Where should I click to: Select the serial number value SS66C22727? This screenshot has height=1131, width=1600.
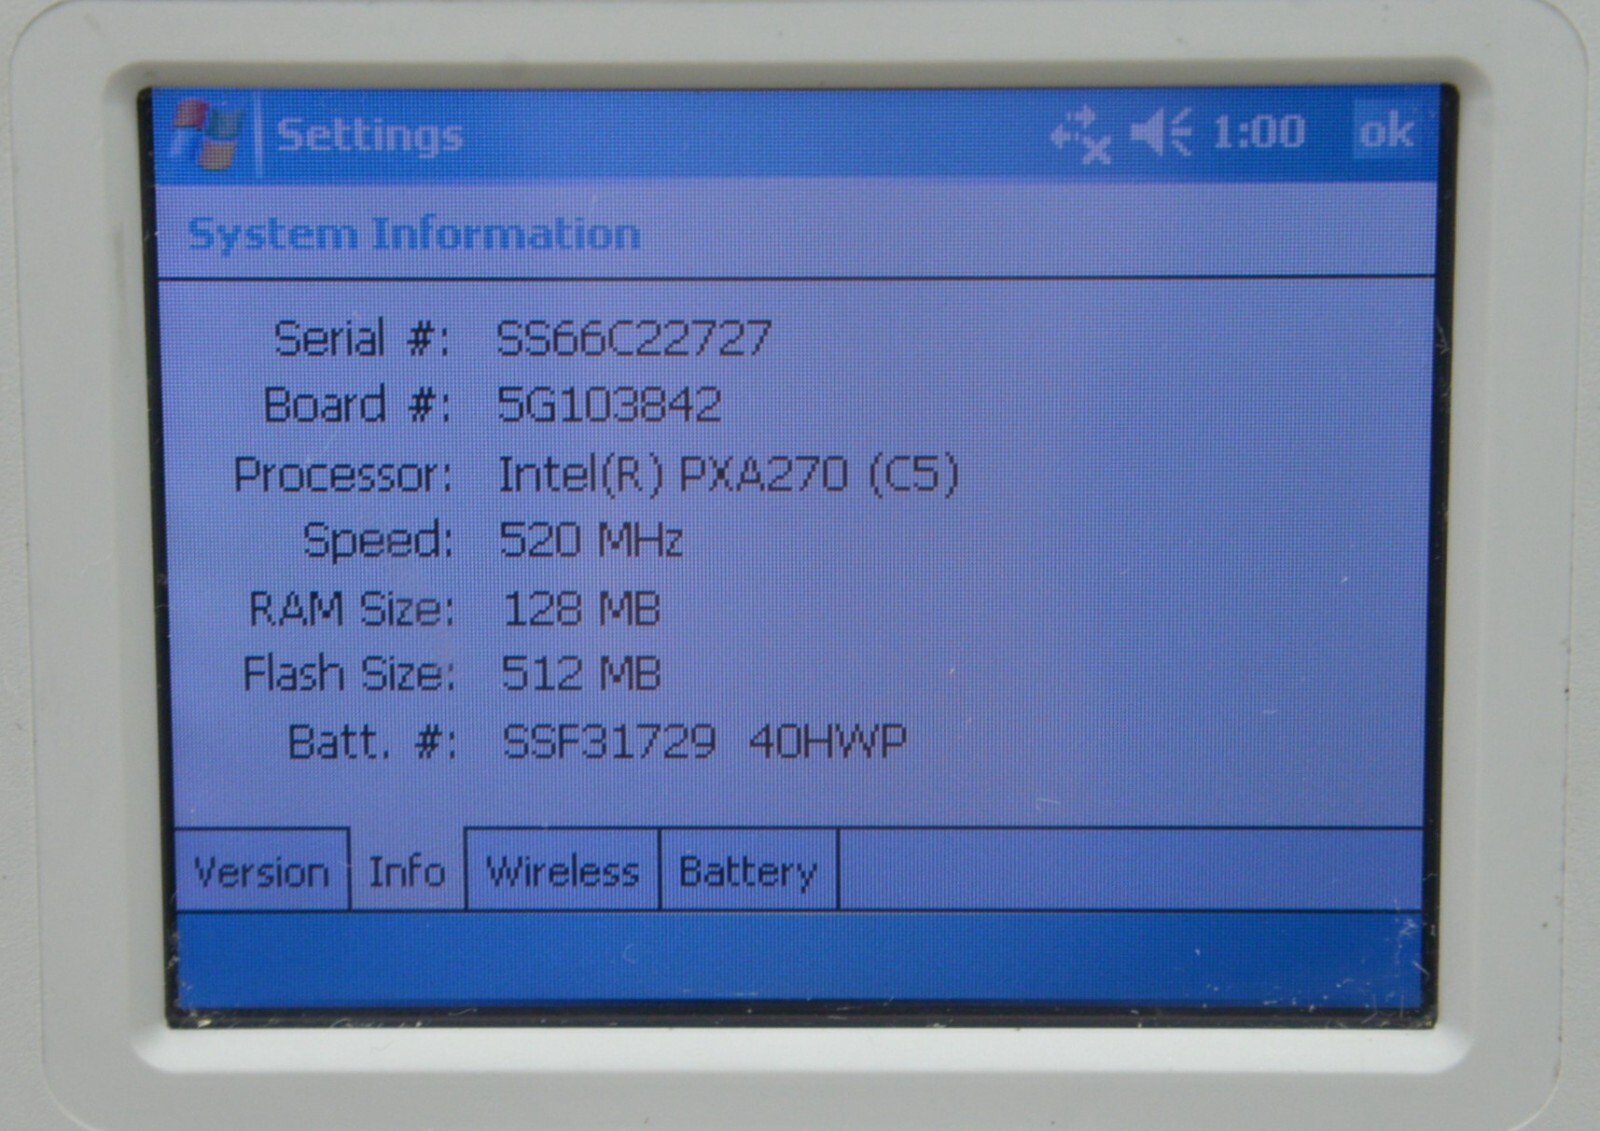tap(634, 339)
